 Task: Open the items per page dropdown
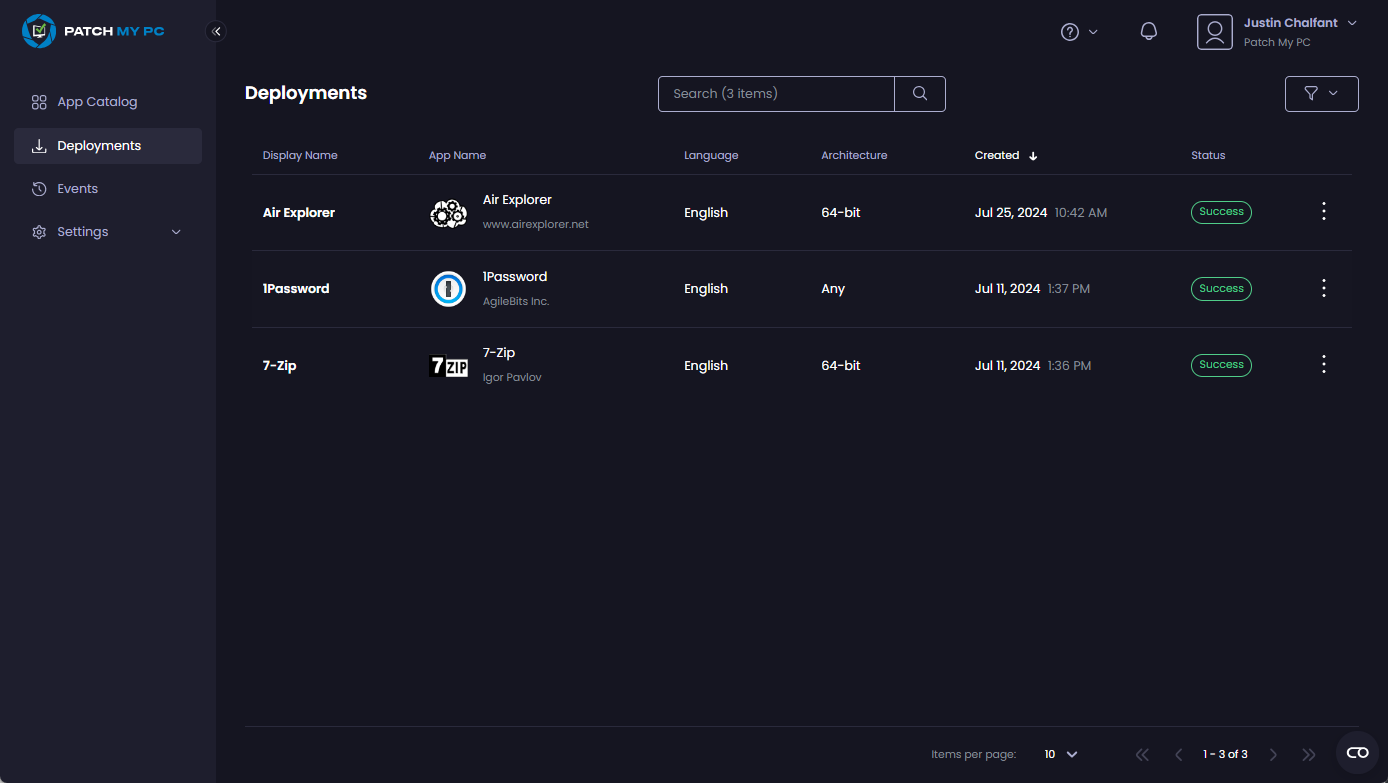pos(1058,754)
